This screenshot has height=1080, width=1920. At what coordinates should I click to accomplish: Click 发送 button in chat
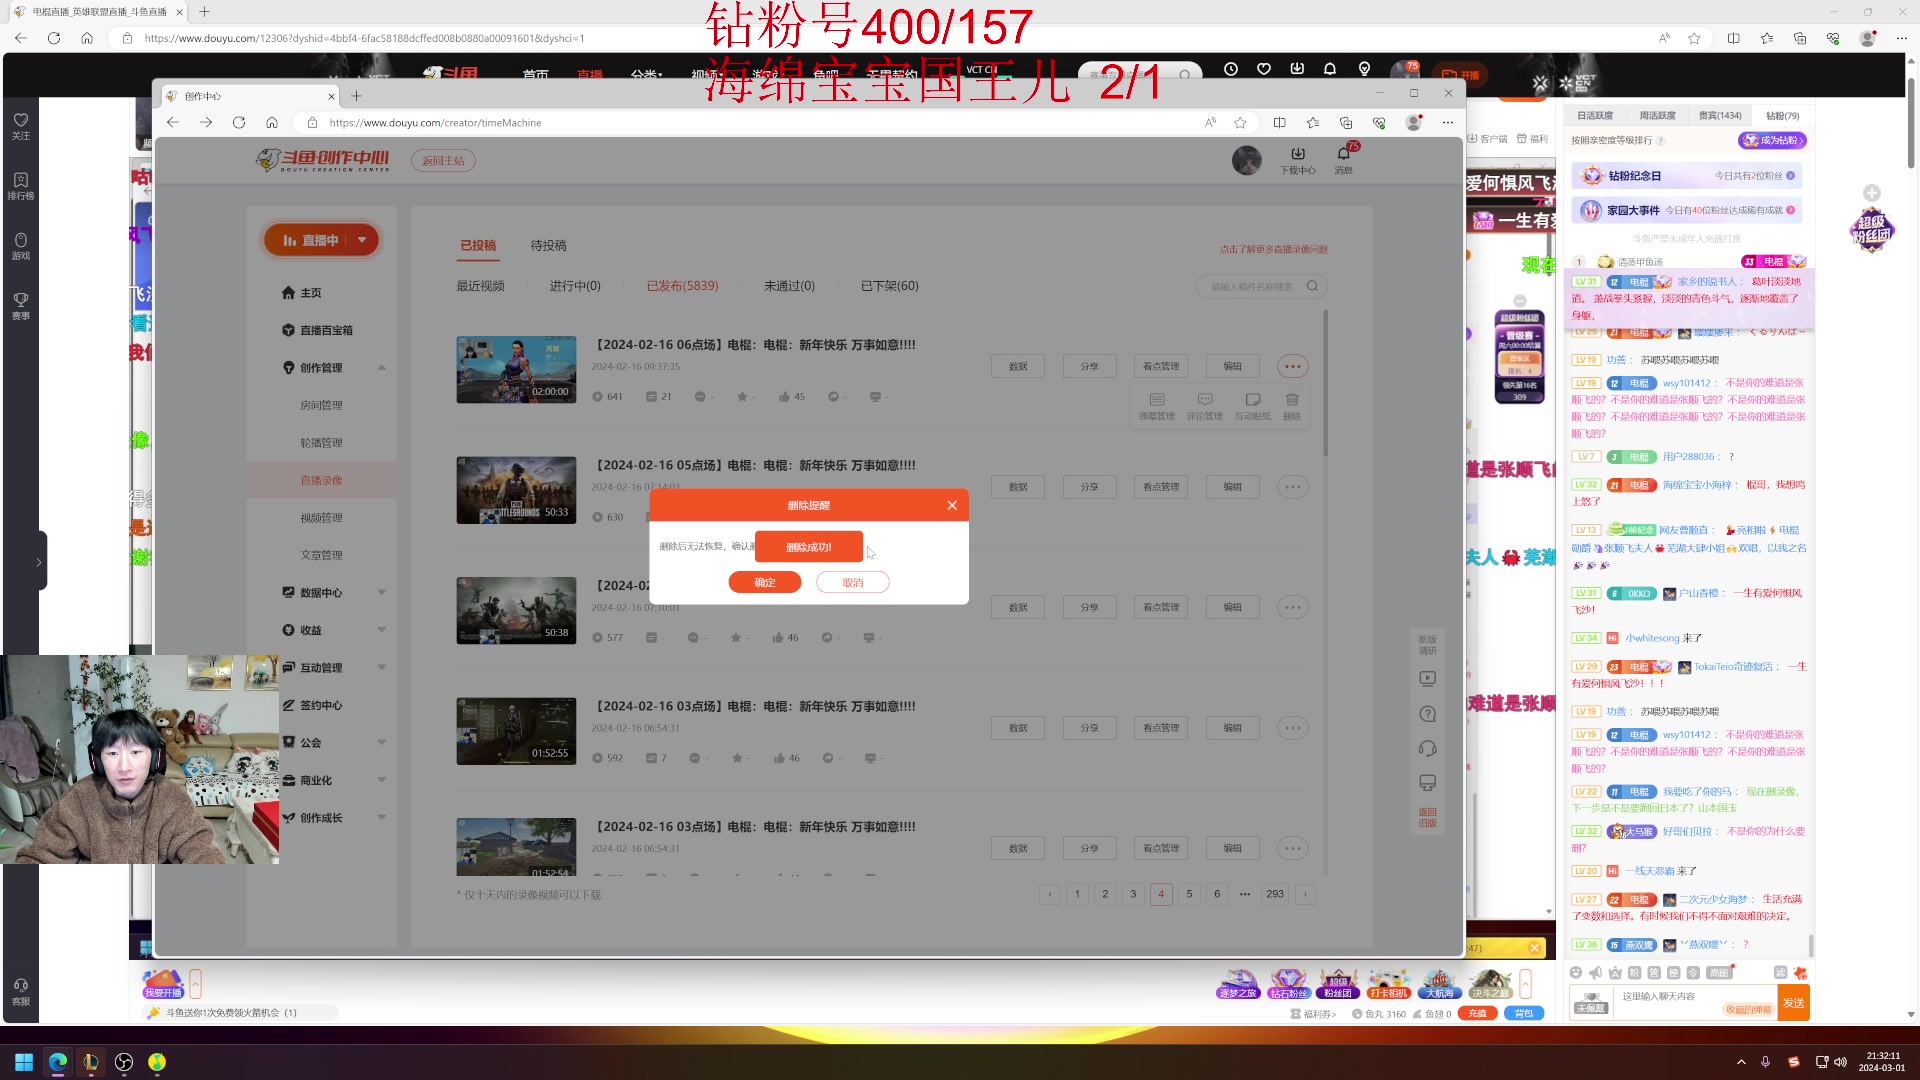tap(1794, 1003)
